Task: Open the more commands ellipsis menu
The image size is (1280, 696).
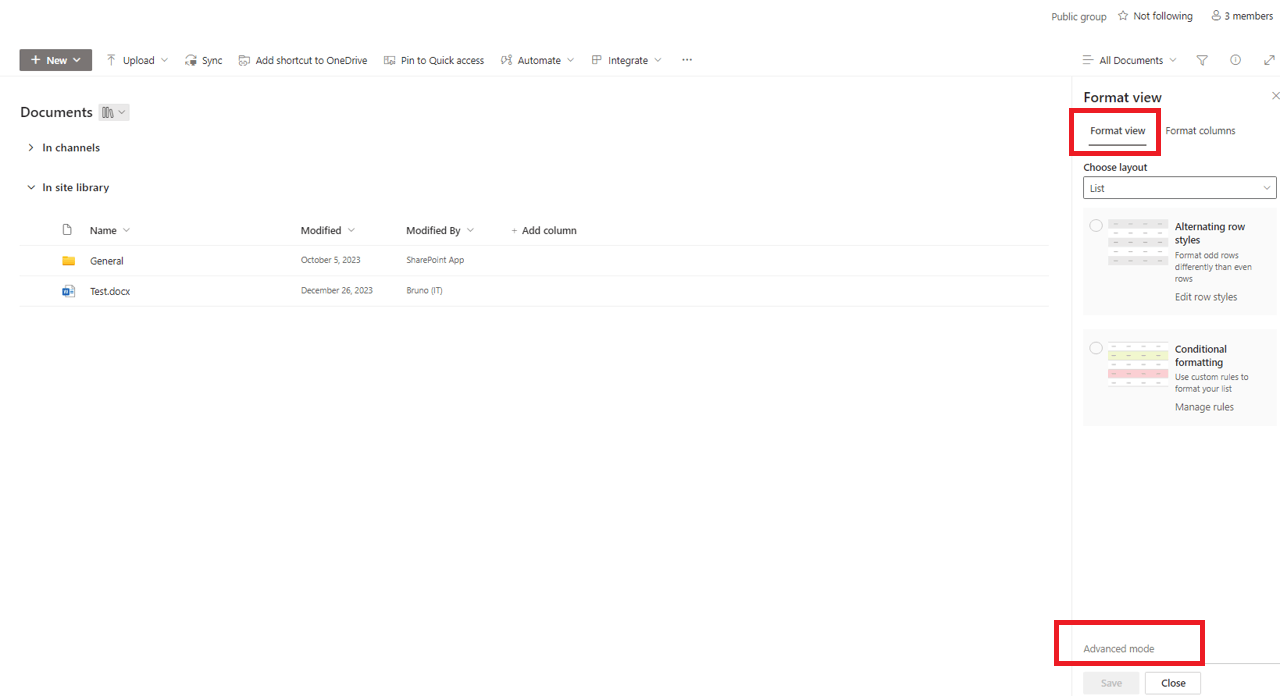Action: 687,60
